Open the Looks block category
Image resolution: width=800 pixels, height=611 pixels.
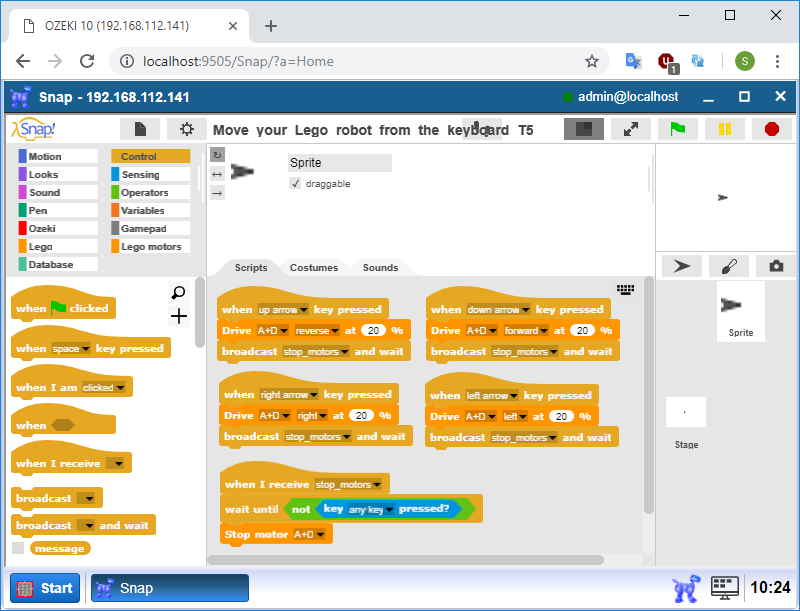58,174
